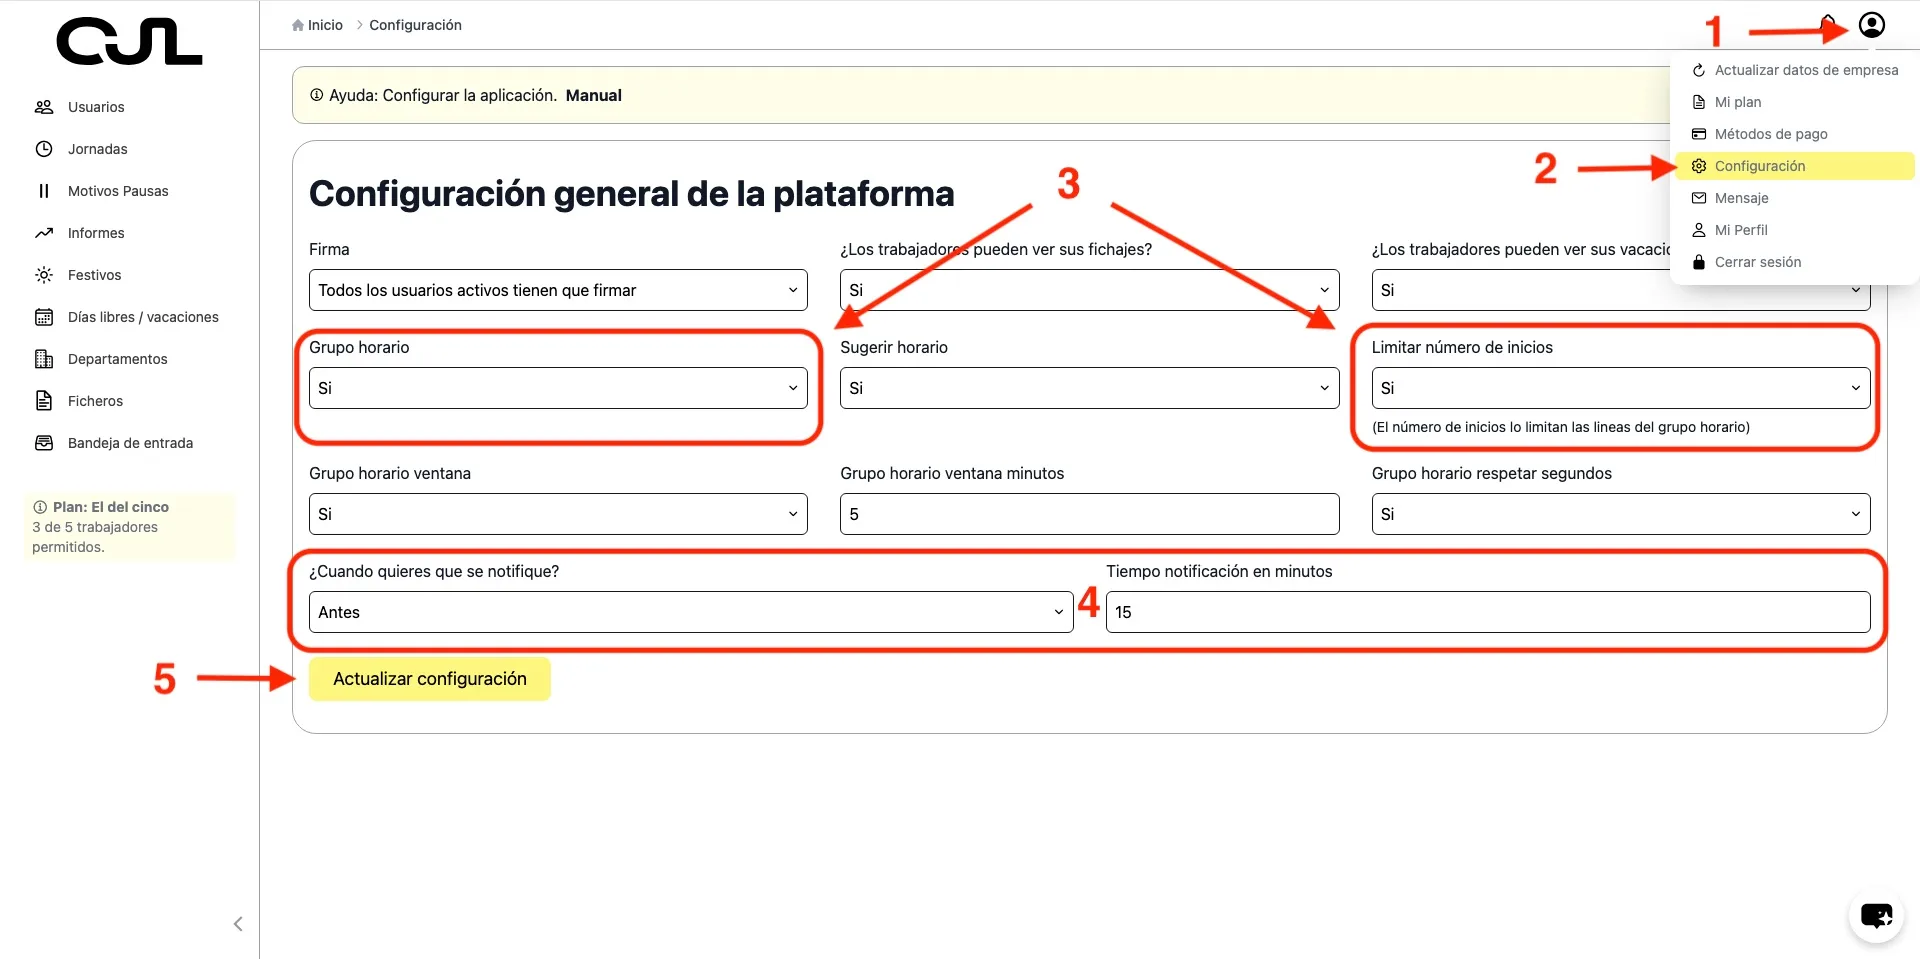The height and width of the screenshot is (959, 1920).
Task: Select Mi plan menu entry
Action: coord(1794,102)
